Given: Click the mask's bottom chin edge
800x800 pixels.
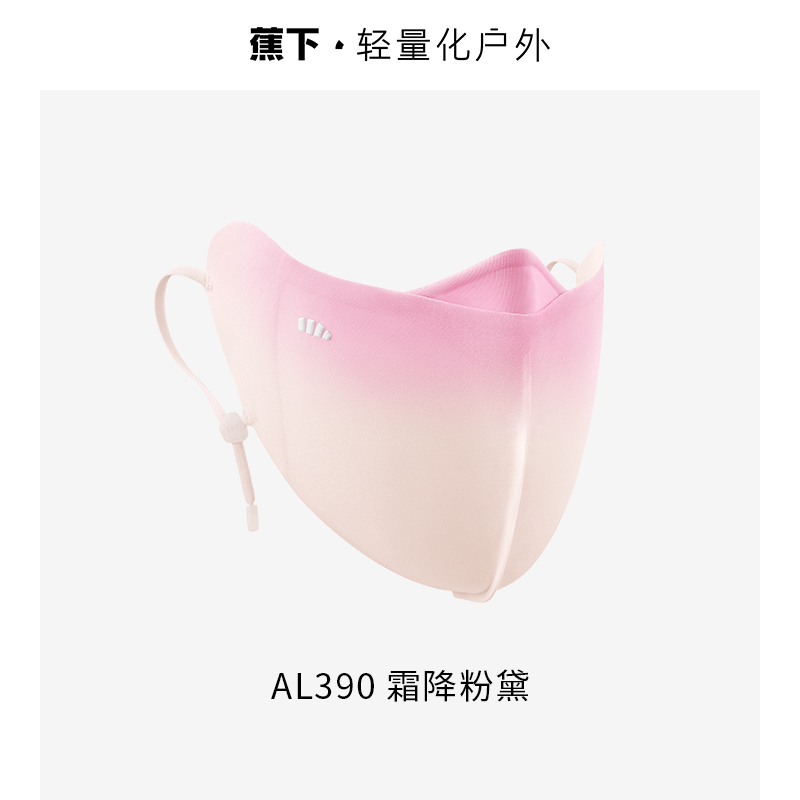Looking at the screenshot, I should (x=473, y=596).
